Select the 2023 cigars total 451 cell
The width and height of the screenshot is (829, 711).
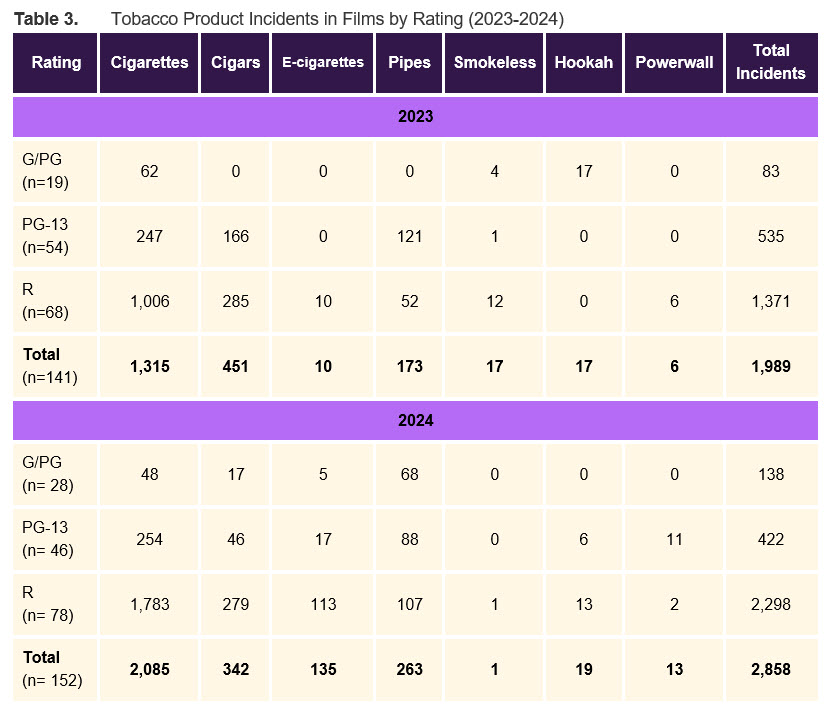[235, 366]
